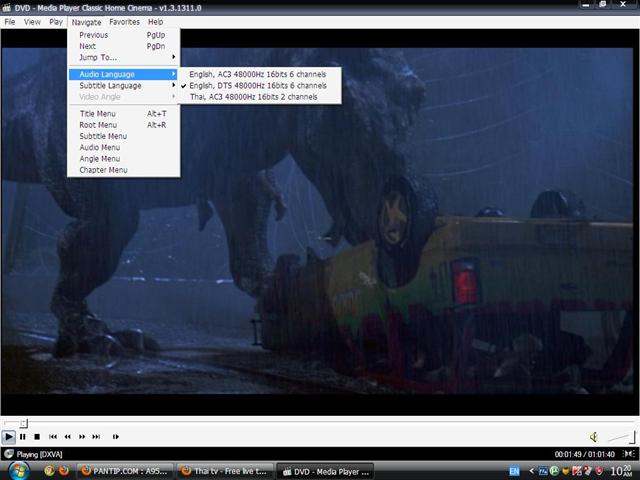Mute audio with the speaker icon
Screen dimensions: 640x480
click(x=593, y=437)
